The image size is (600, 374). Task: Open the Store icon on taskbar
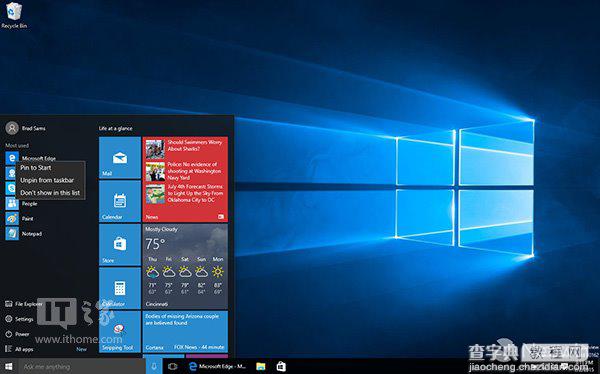[281, 366]
